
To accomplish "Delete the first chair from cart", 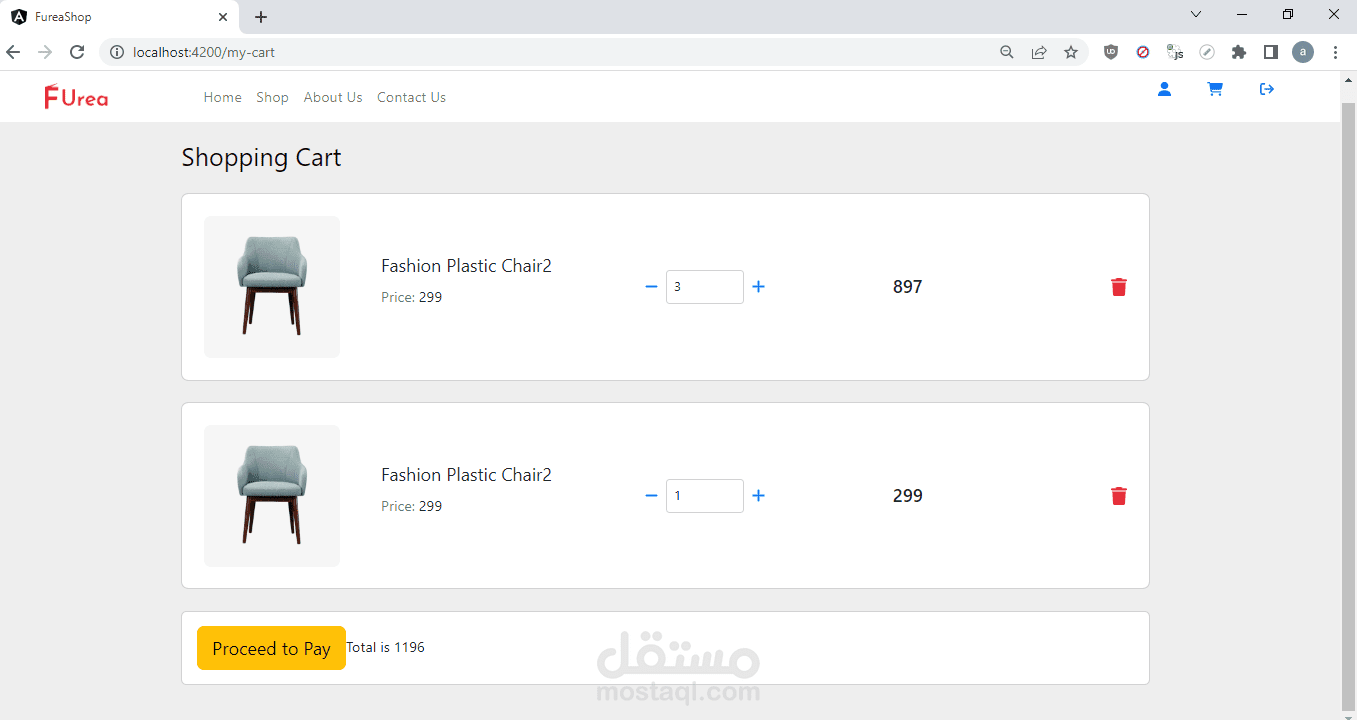I will (1118, 287).
